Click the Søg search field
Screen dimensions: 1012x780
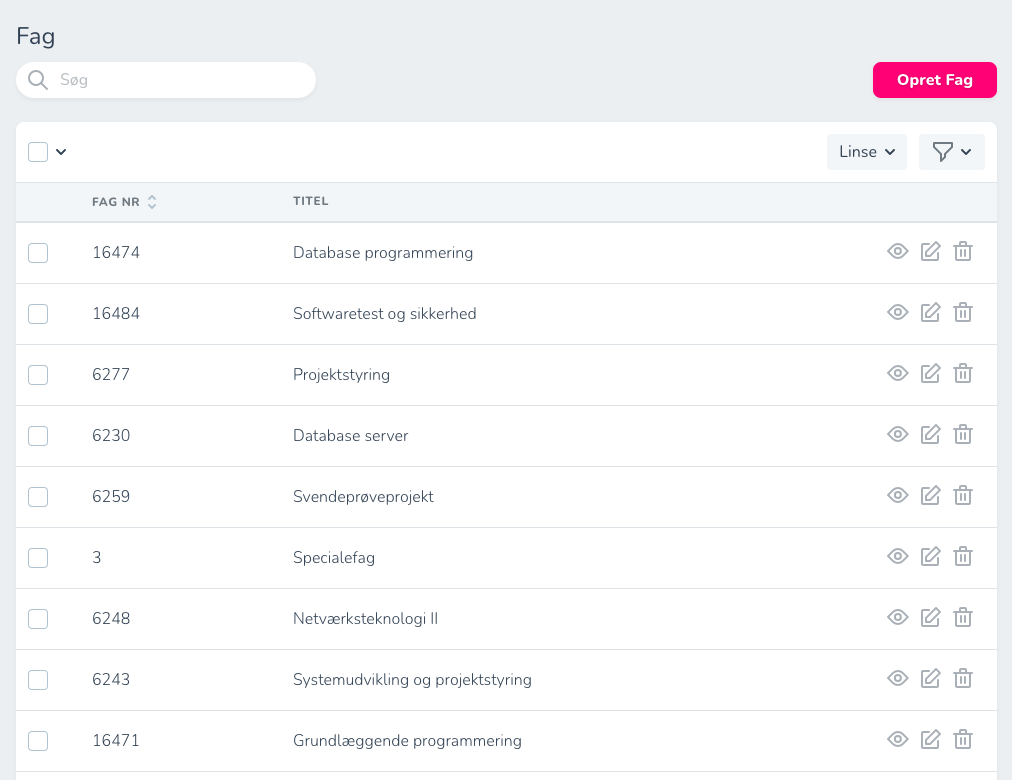(180, 80)
